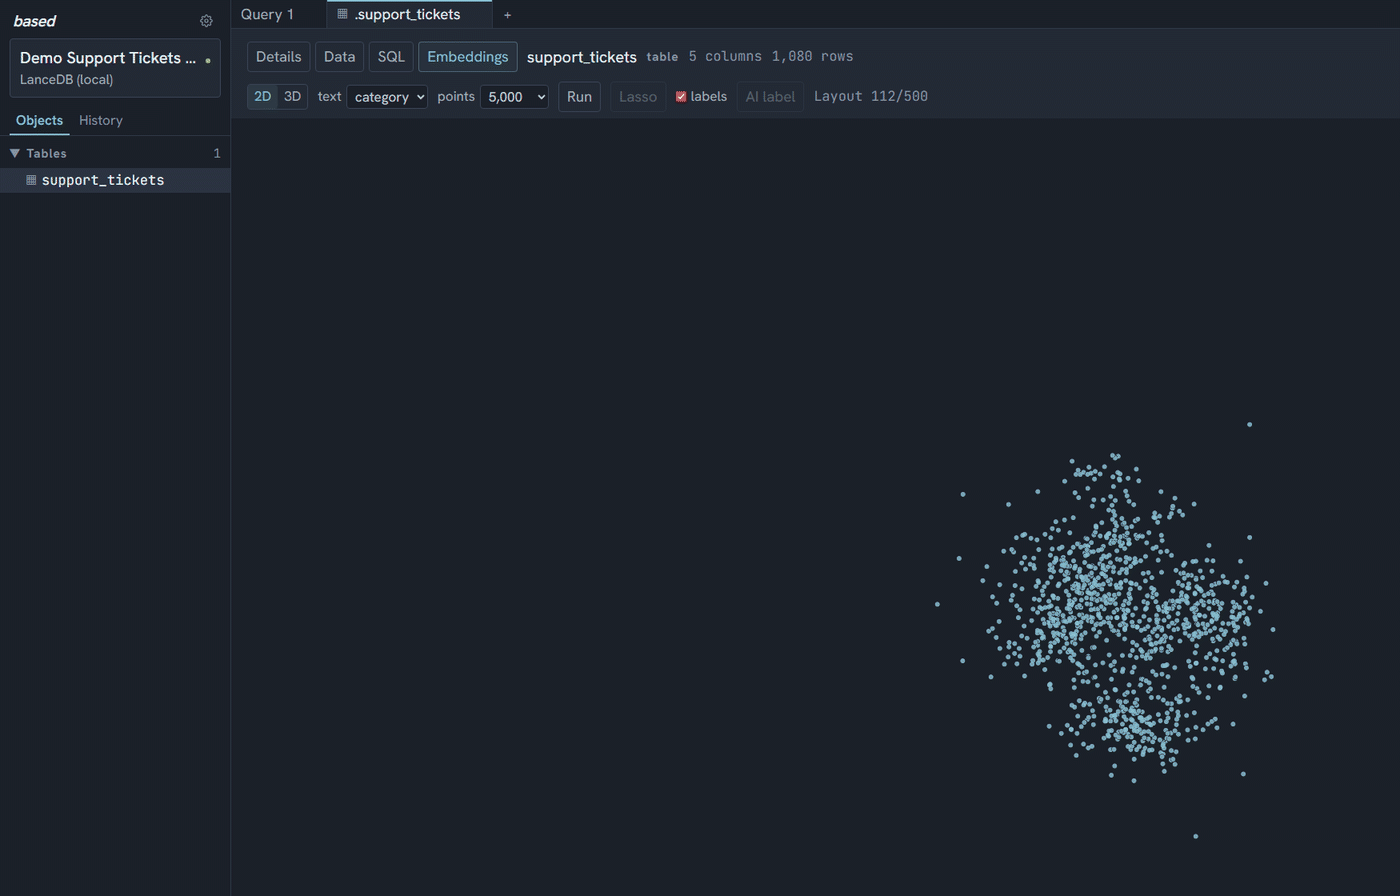Click the AI label button

coord(770,97)
